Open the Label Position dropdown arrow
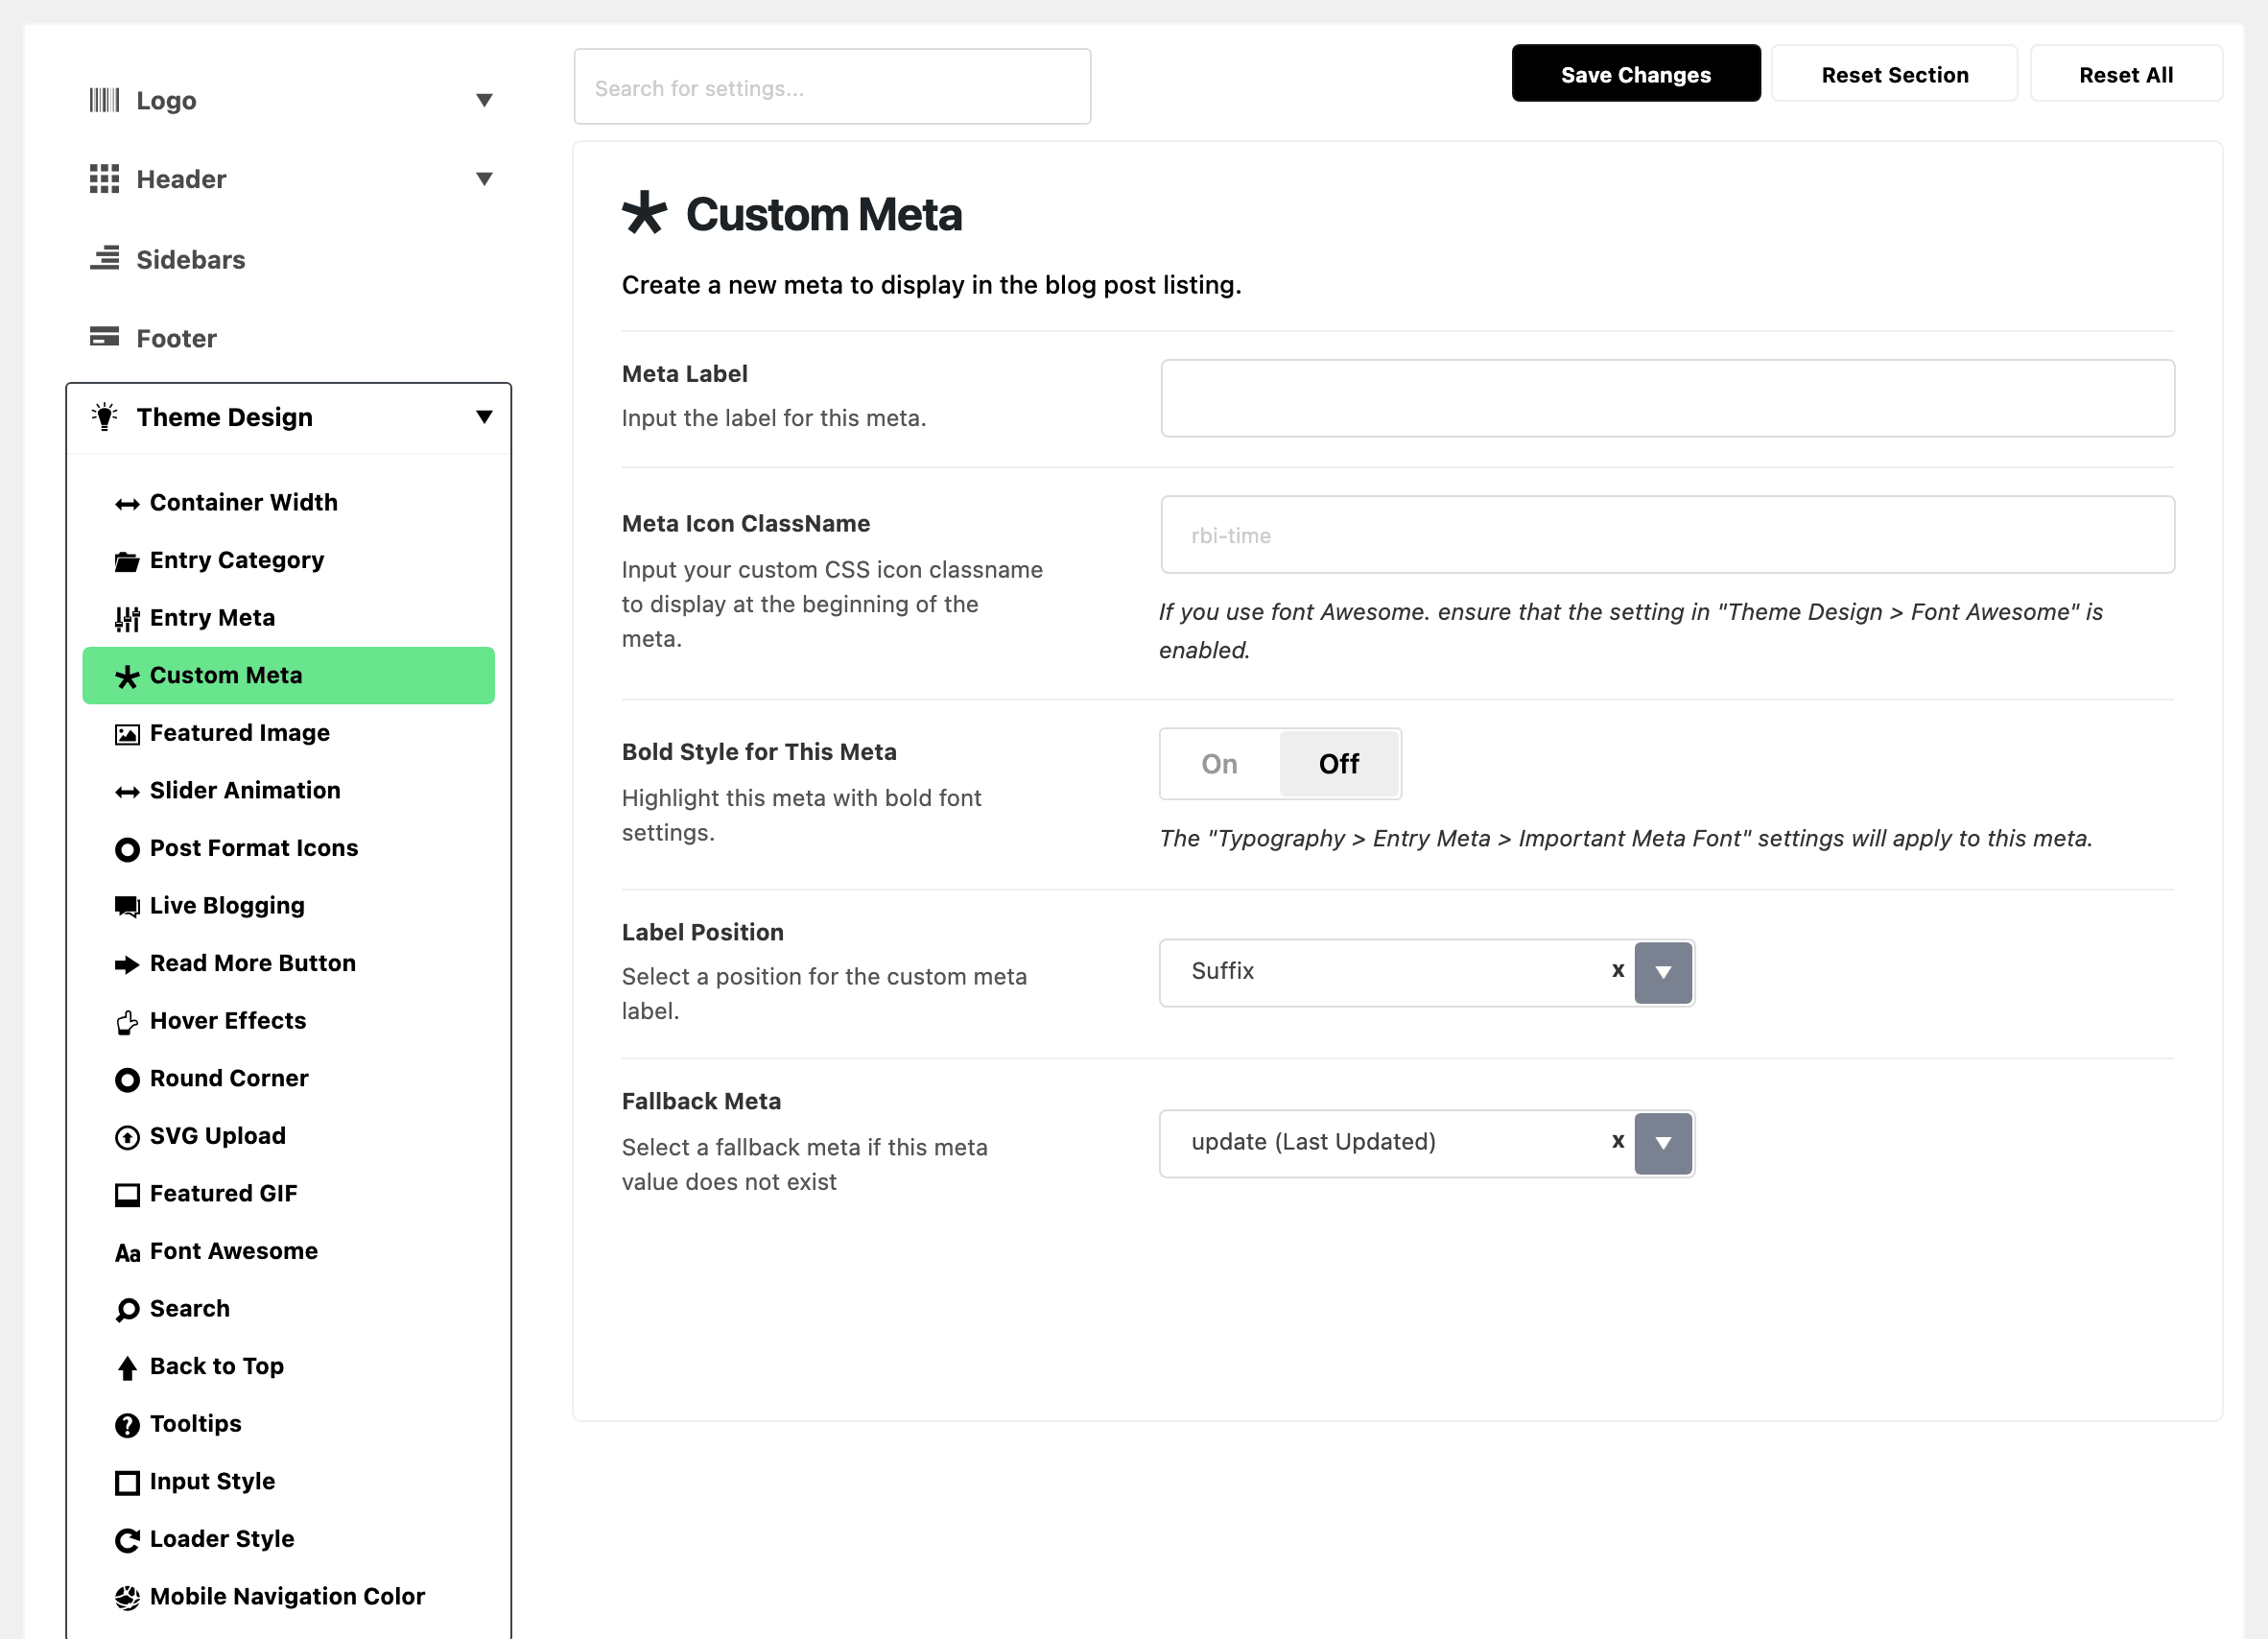2268x1639 pixels. [x=1663, y=972]
